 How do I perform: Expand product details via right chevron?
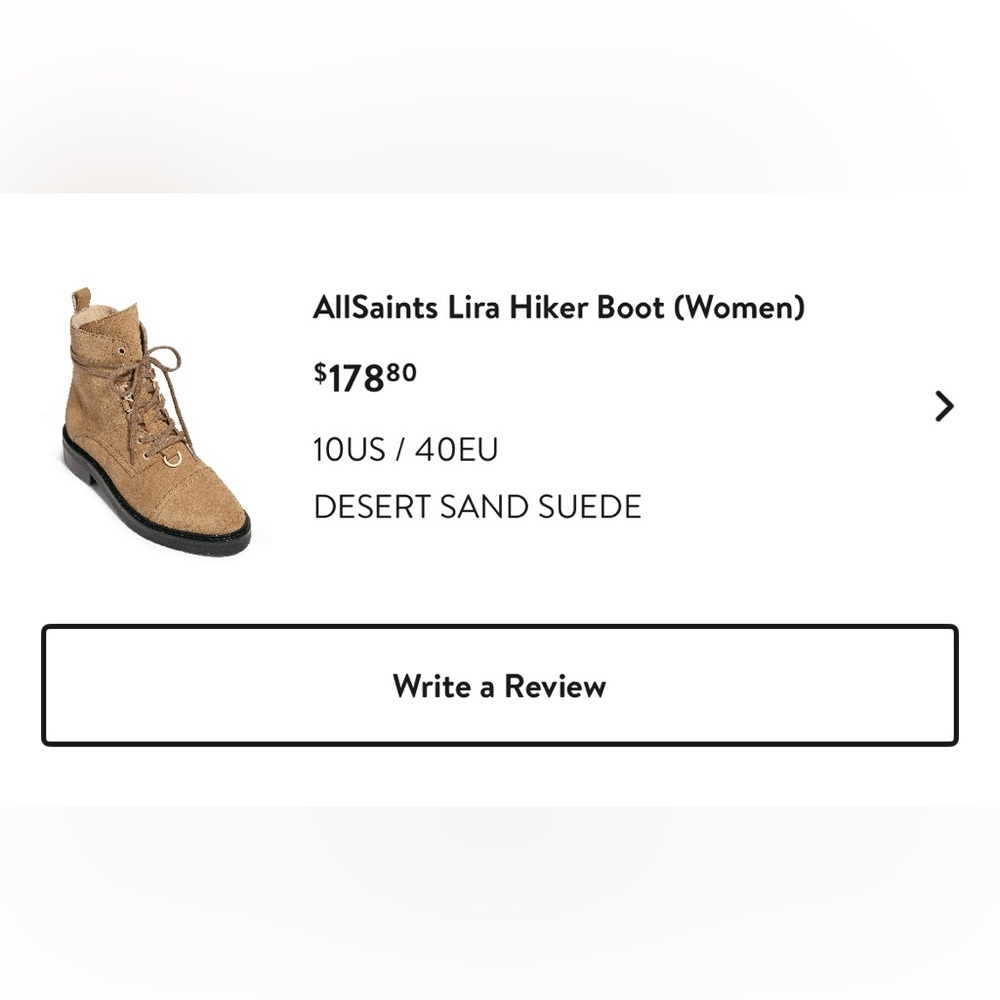click(x=944, y=405)
